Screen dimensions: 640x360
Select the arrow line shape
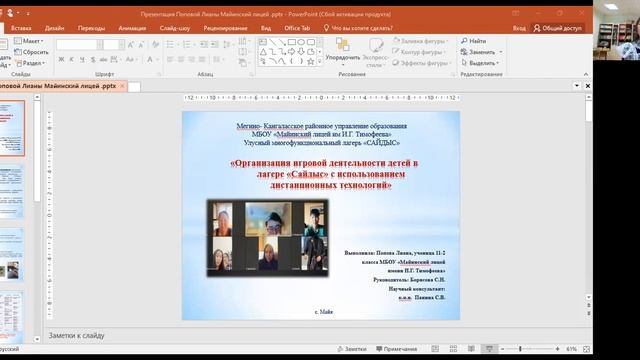[282, 42]
